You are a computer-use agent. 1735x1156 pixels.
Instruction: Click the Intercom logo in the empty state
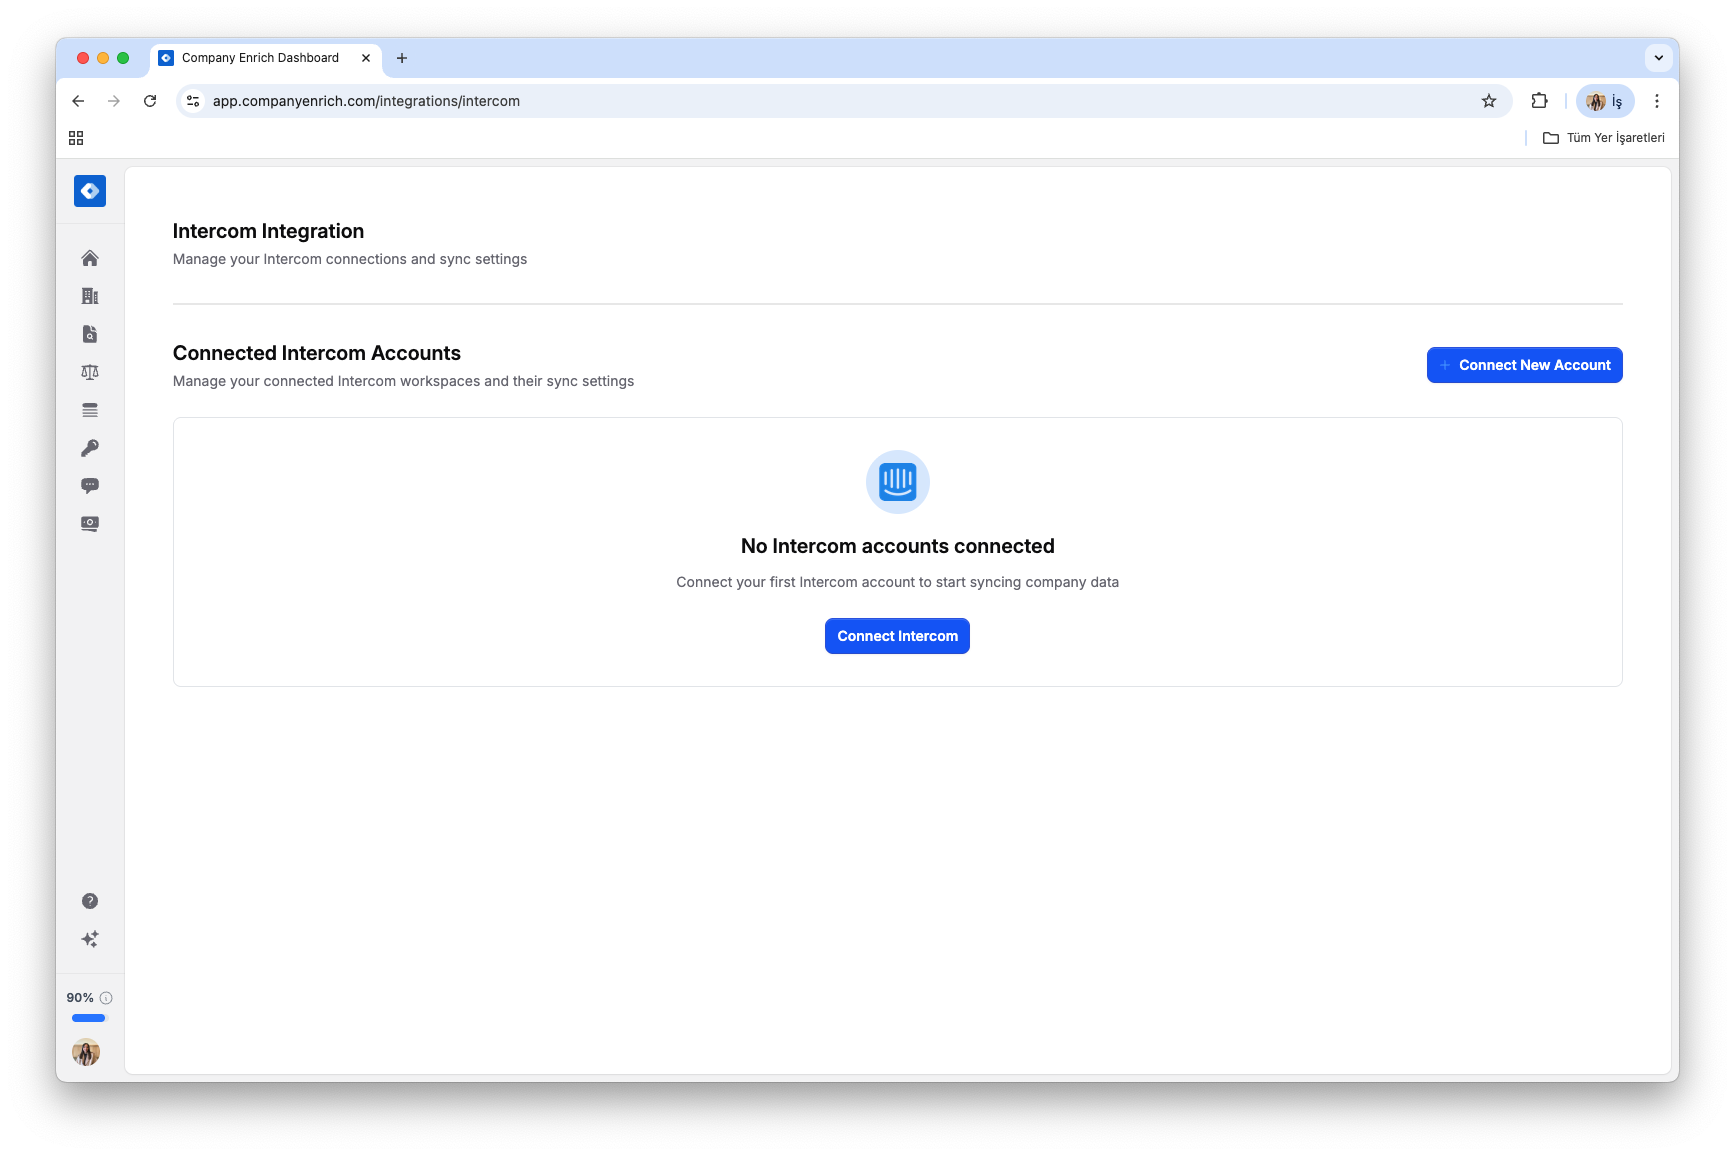[x=898, y=482]
